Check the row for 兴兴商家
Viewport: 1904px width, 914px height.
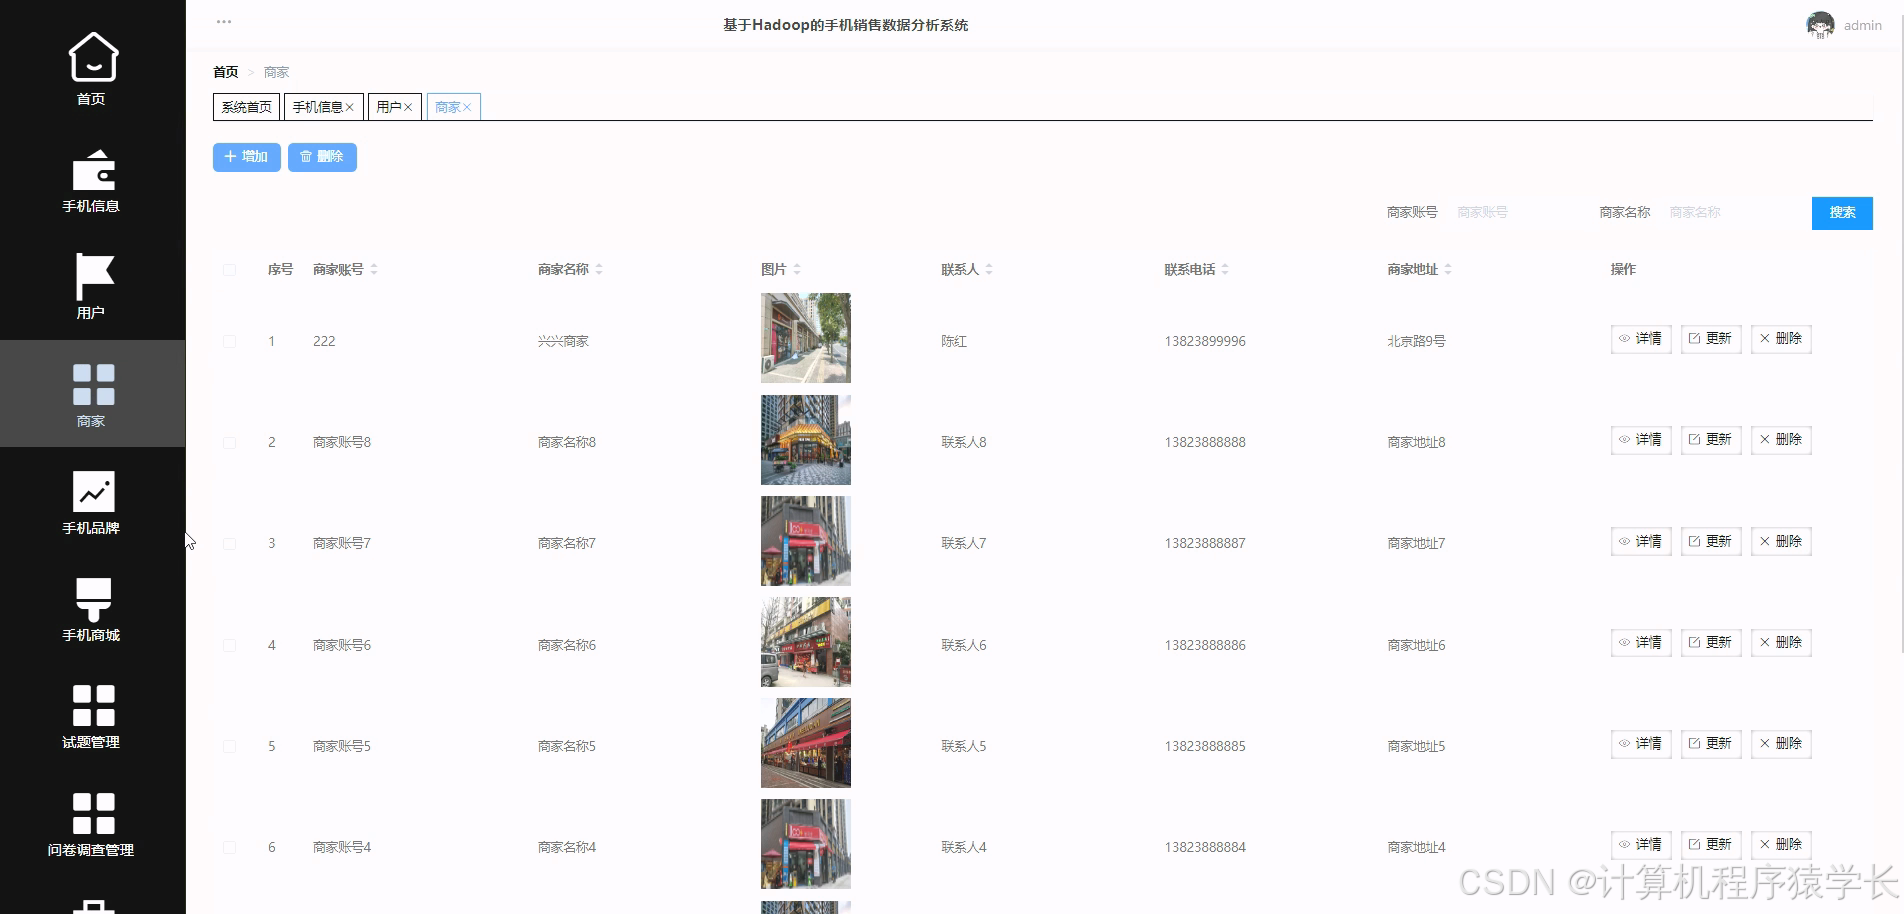[x=229, y=341]
